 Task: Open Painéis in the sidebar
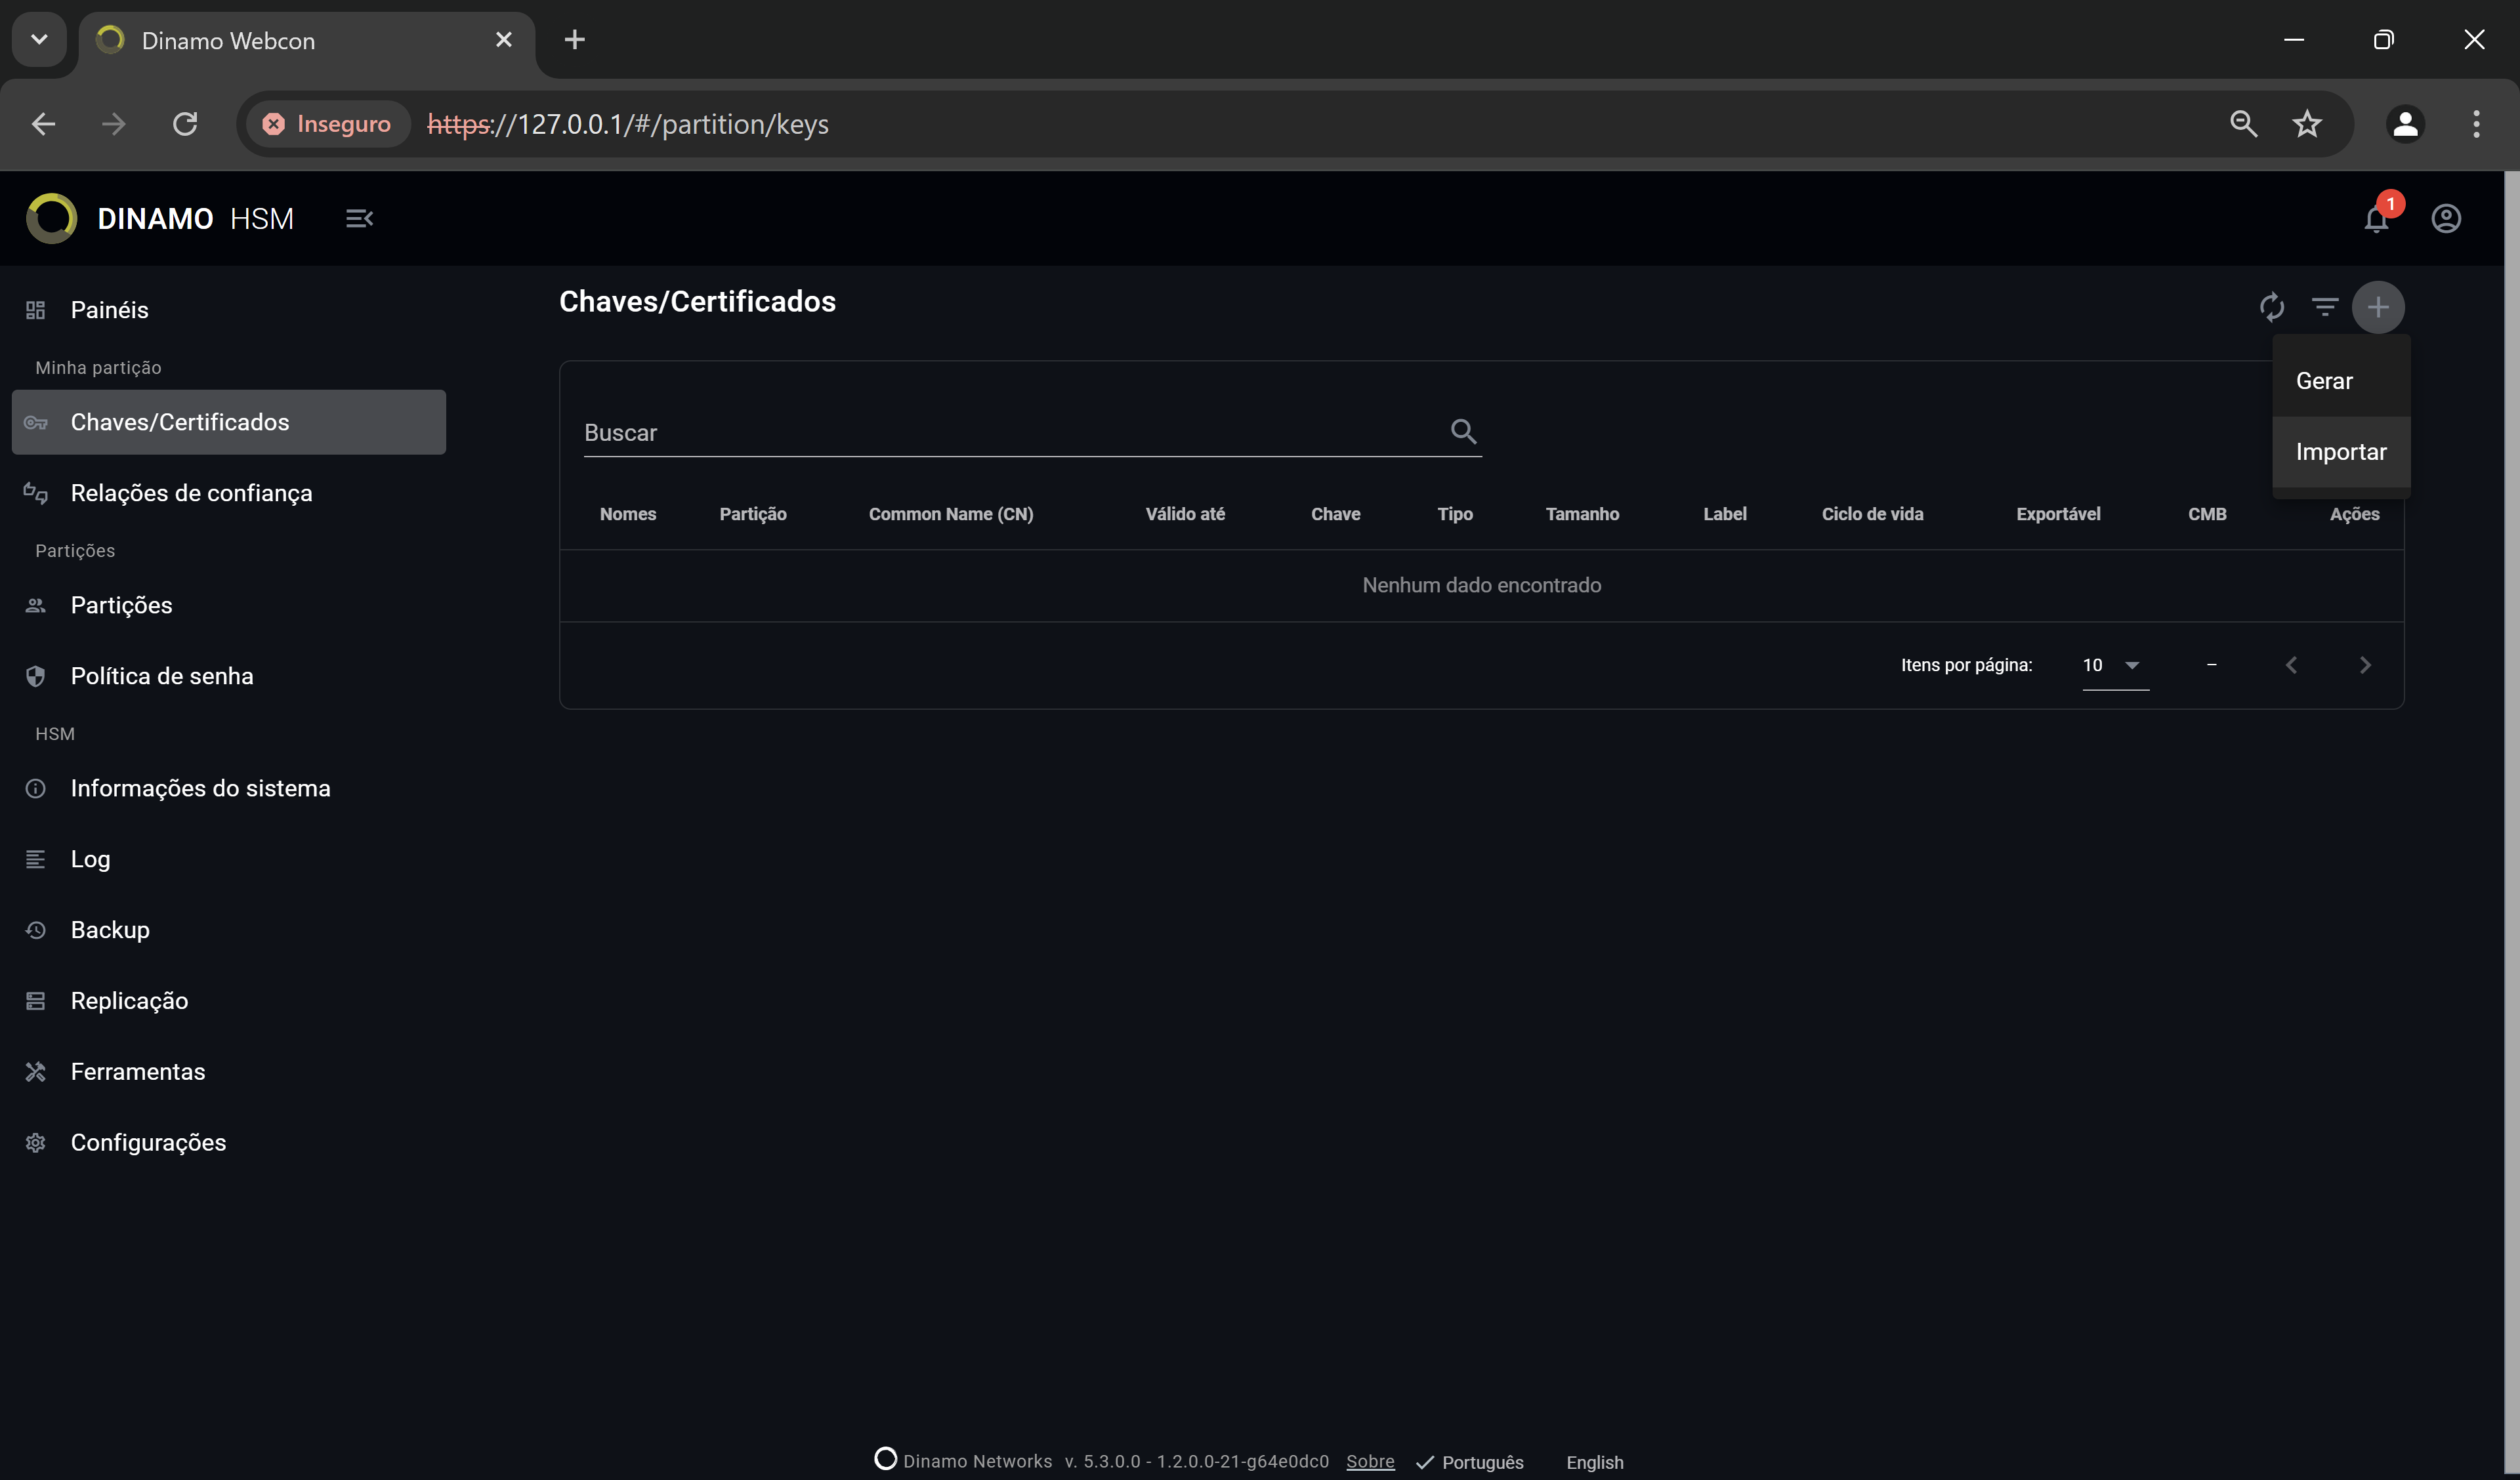(x=229, y=310)
